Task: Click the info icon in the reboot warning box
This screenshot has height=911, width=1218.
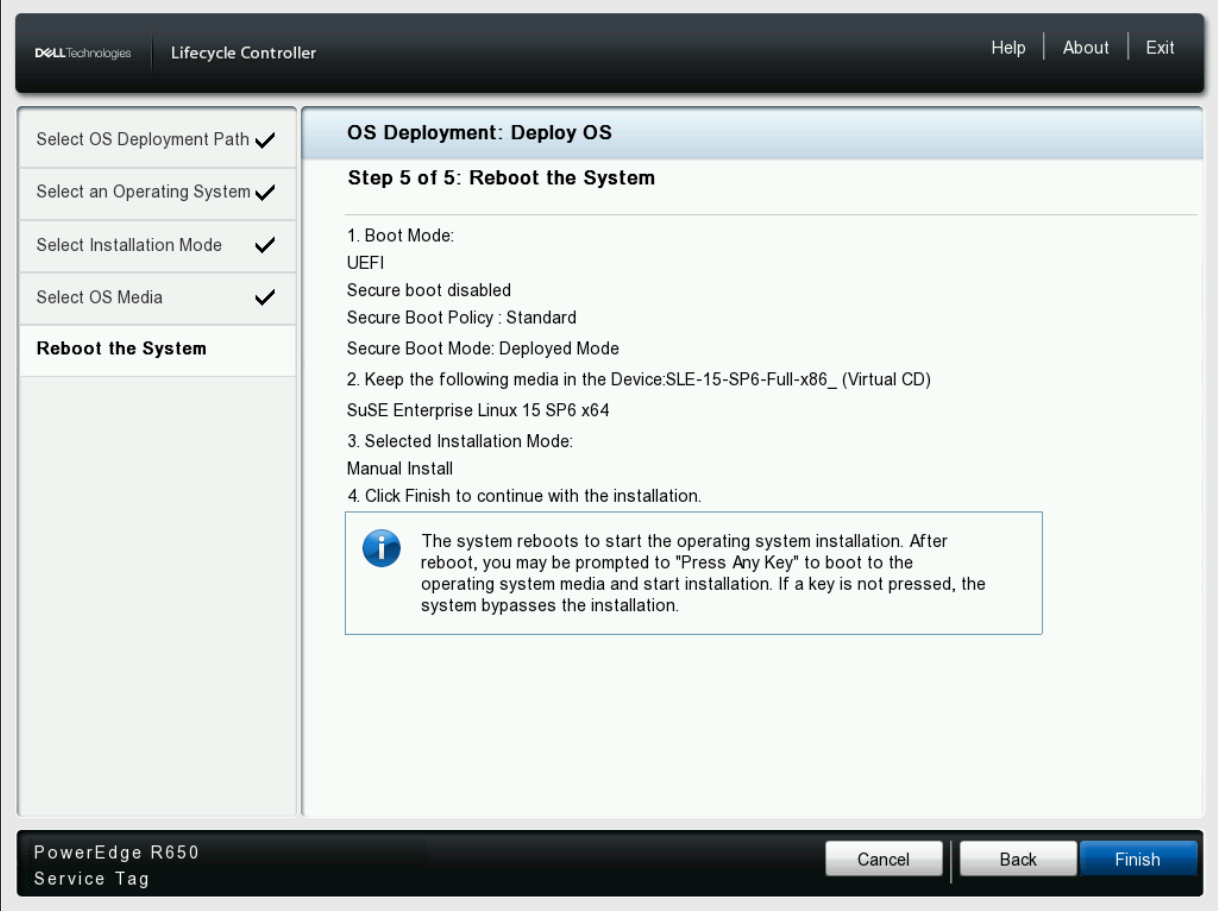Action: (x=381, y=548)
